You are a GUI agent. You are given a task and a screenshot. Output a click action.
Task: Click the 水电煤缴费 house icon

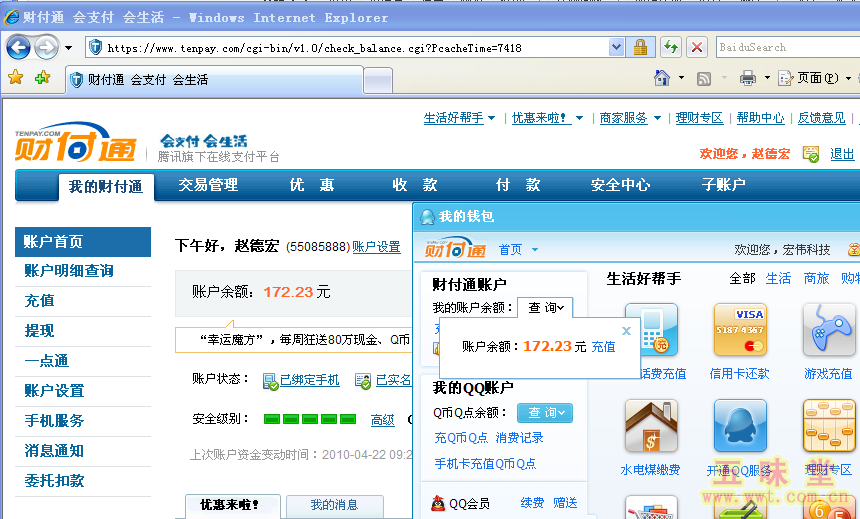click(650, 427)
